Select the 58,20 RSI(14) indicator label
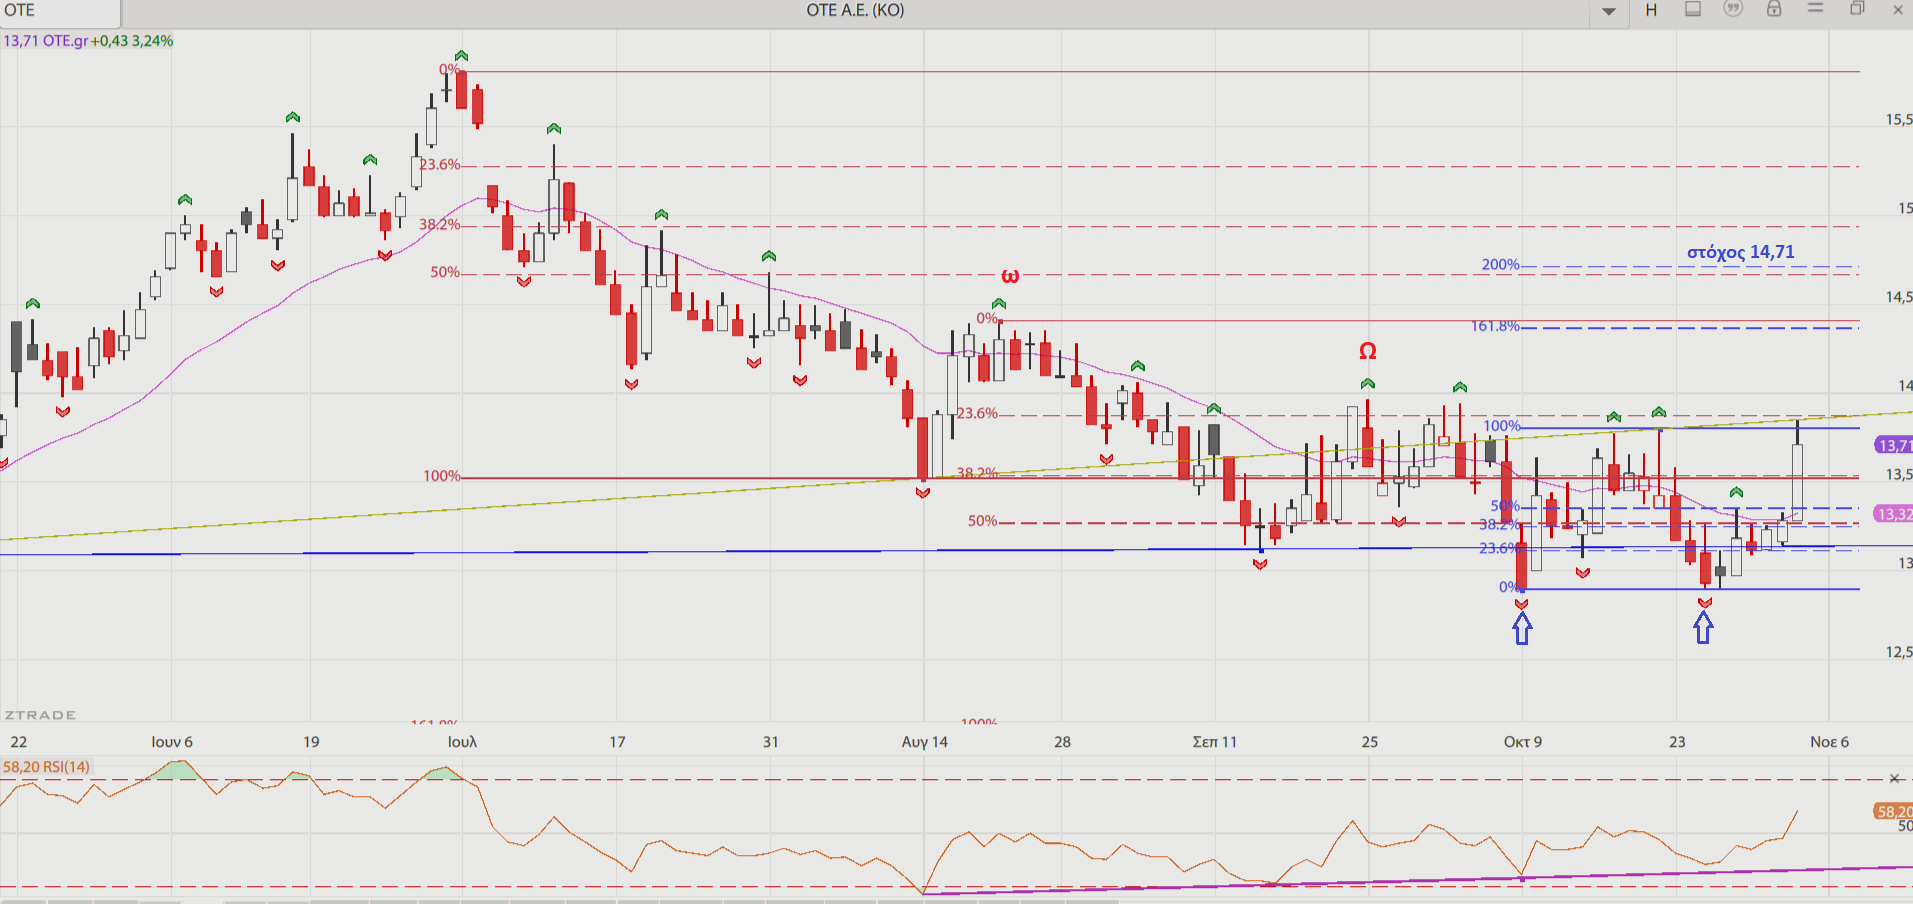This screenshot has height=904, width=1913. click(46, 767)
